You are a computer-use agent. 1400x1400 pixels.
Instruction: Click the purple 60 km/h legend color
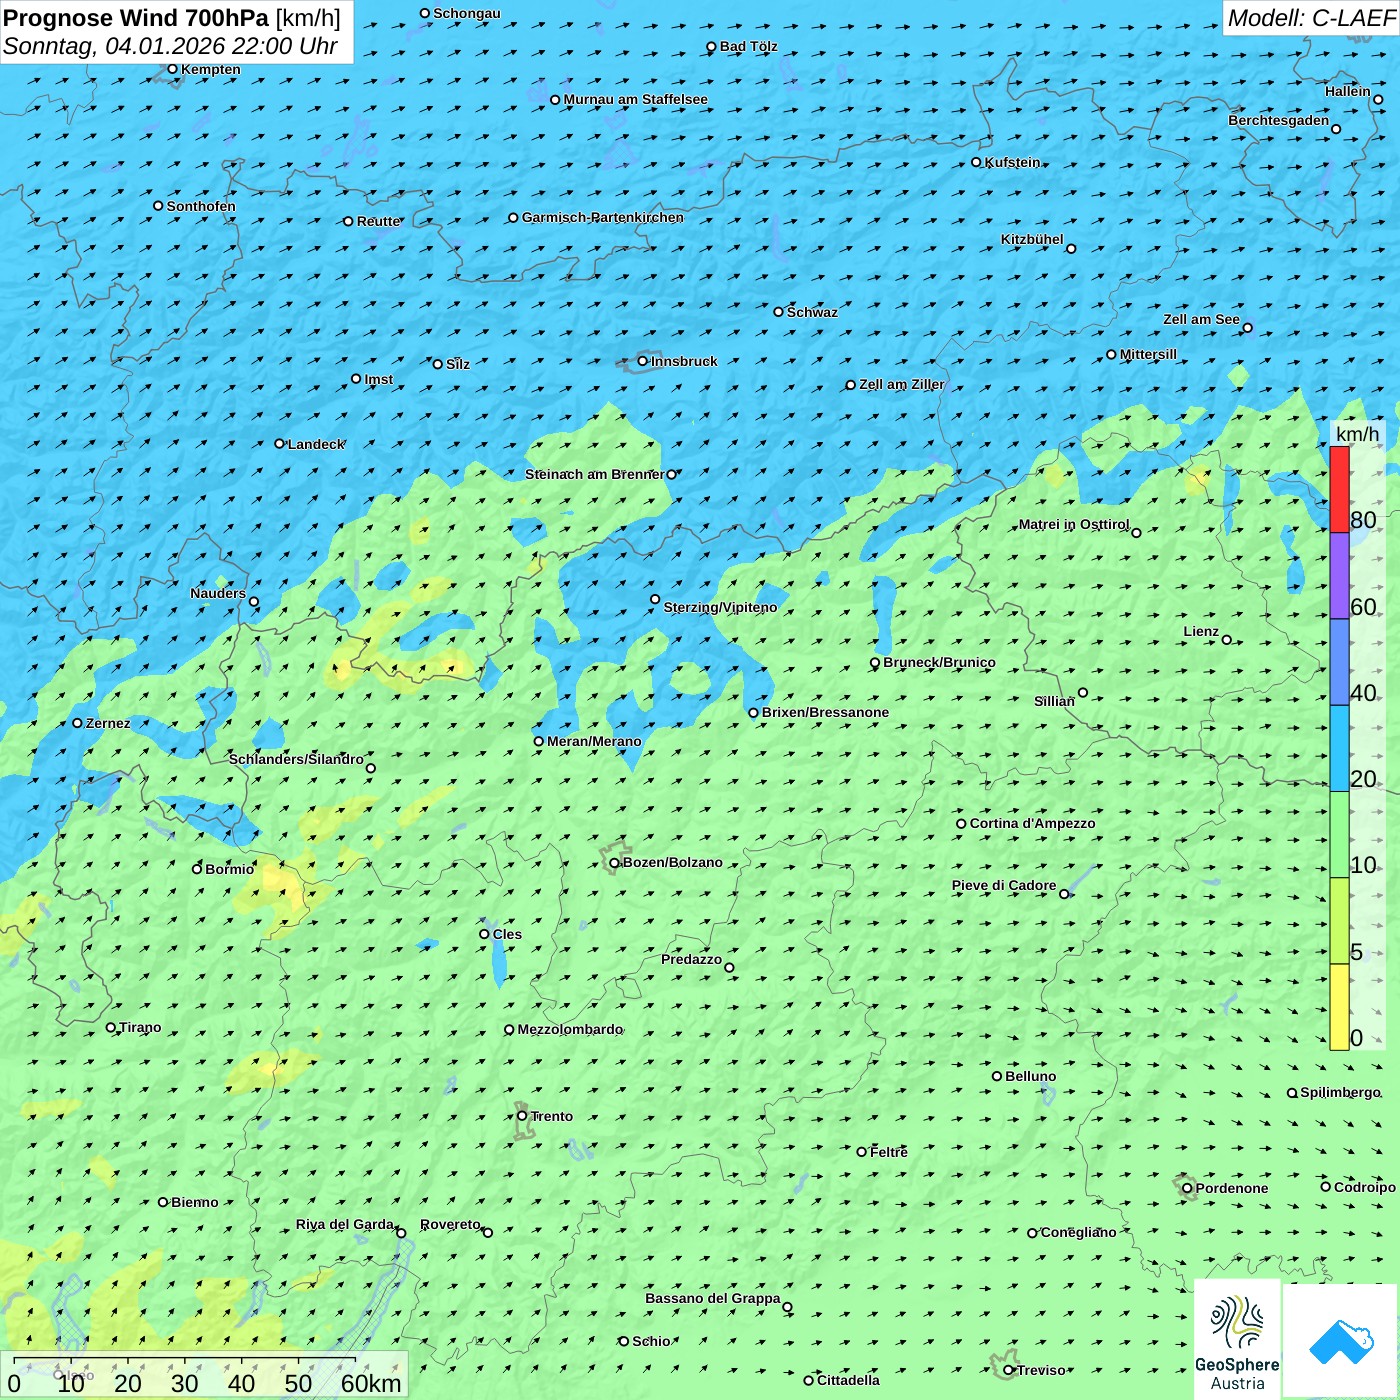tap(1339, 576)
